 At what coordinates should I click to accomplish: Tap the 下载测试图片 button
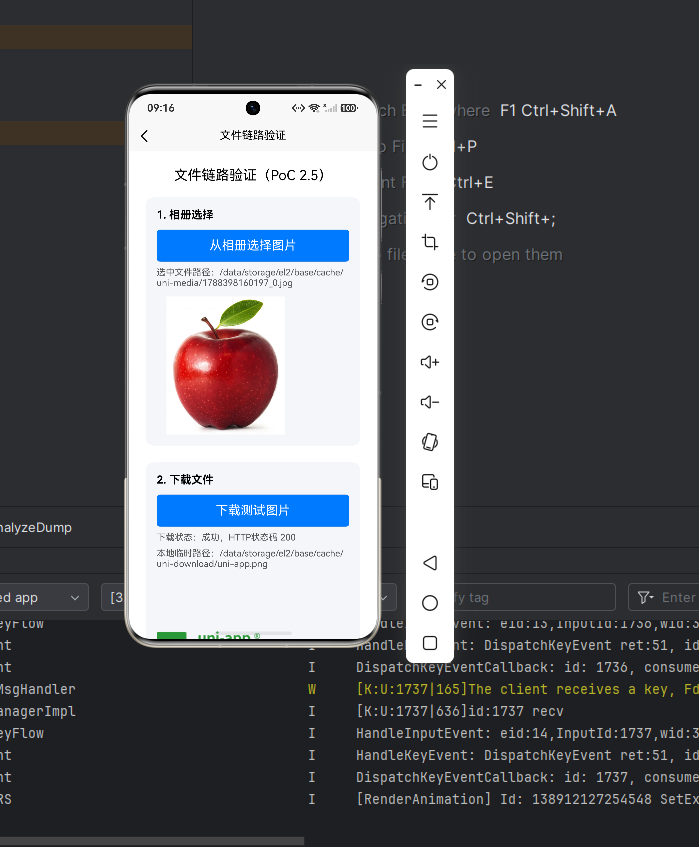[x=253, y=510]
